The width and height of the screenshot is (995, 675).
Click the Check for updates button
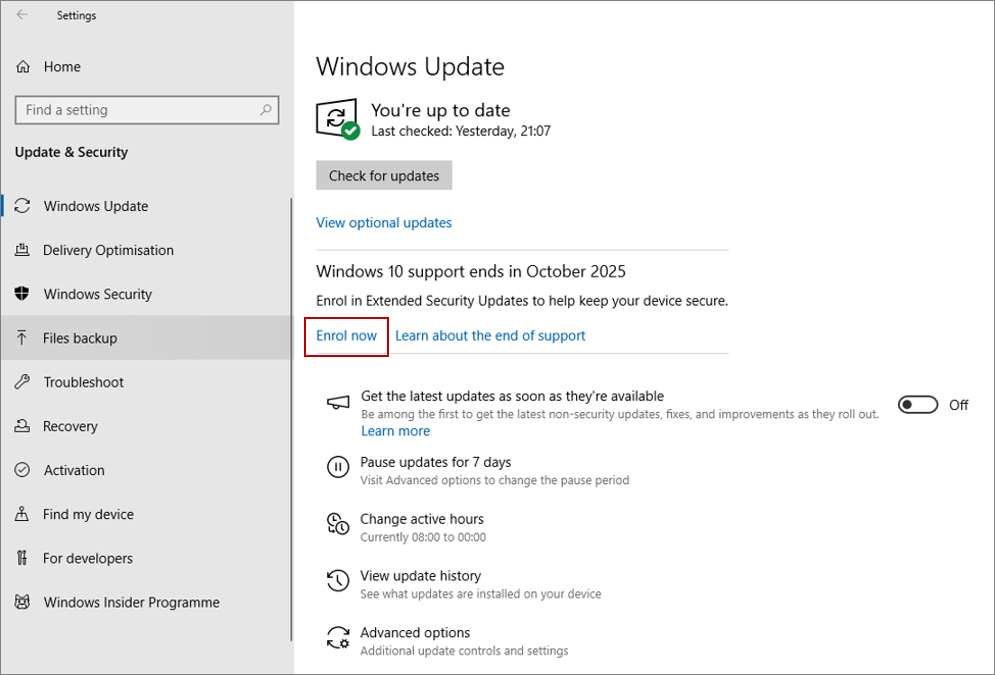click(384, 175)
